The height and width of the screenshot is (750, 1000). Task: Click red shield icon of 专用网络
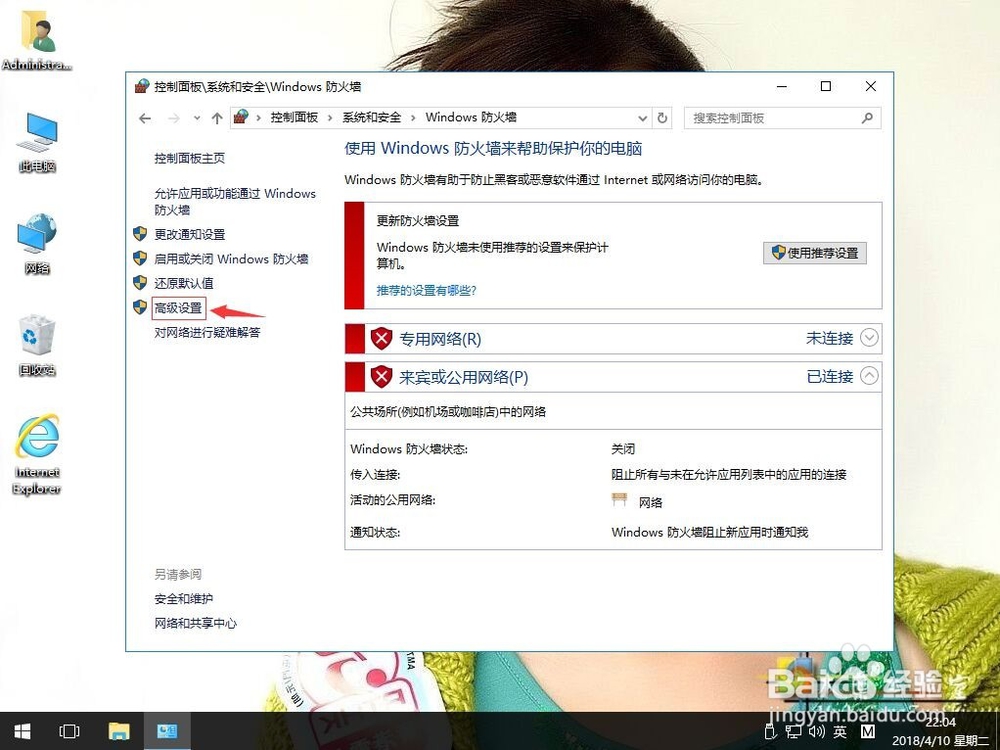[x=381, y=338]
